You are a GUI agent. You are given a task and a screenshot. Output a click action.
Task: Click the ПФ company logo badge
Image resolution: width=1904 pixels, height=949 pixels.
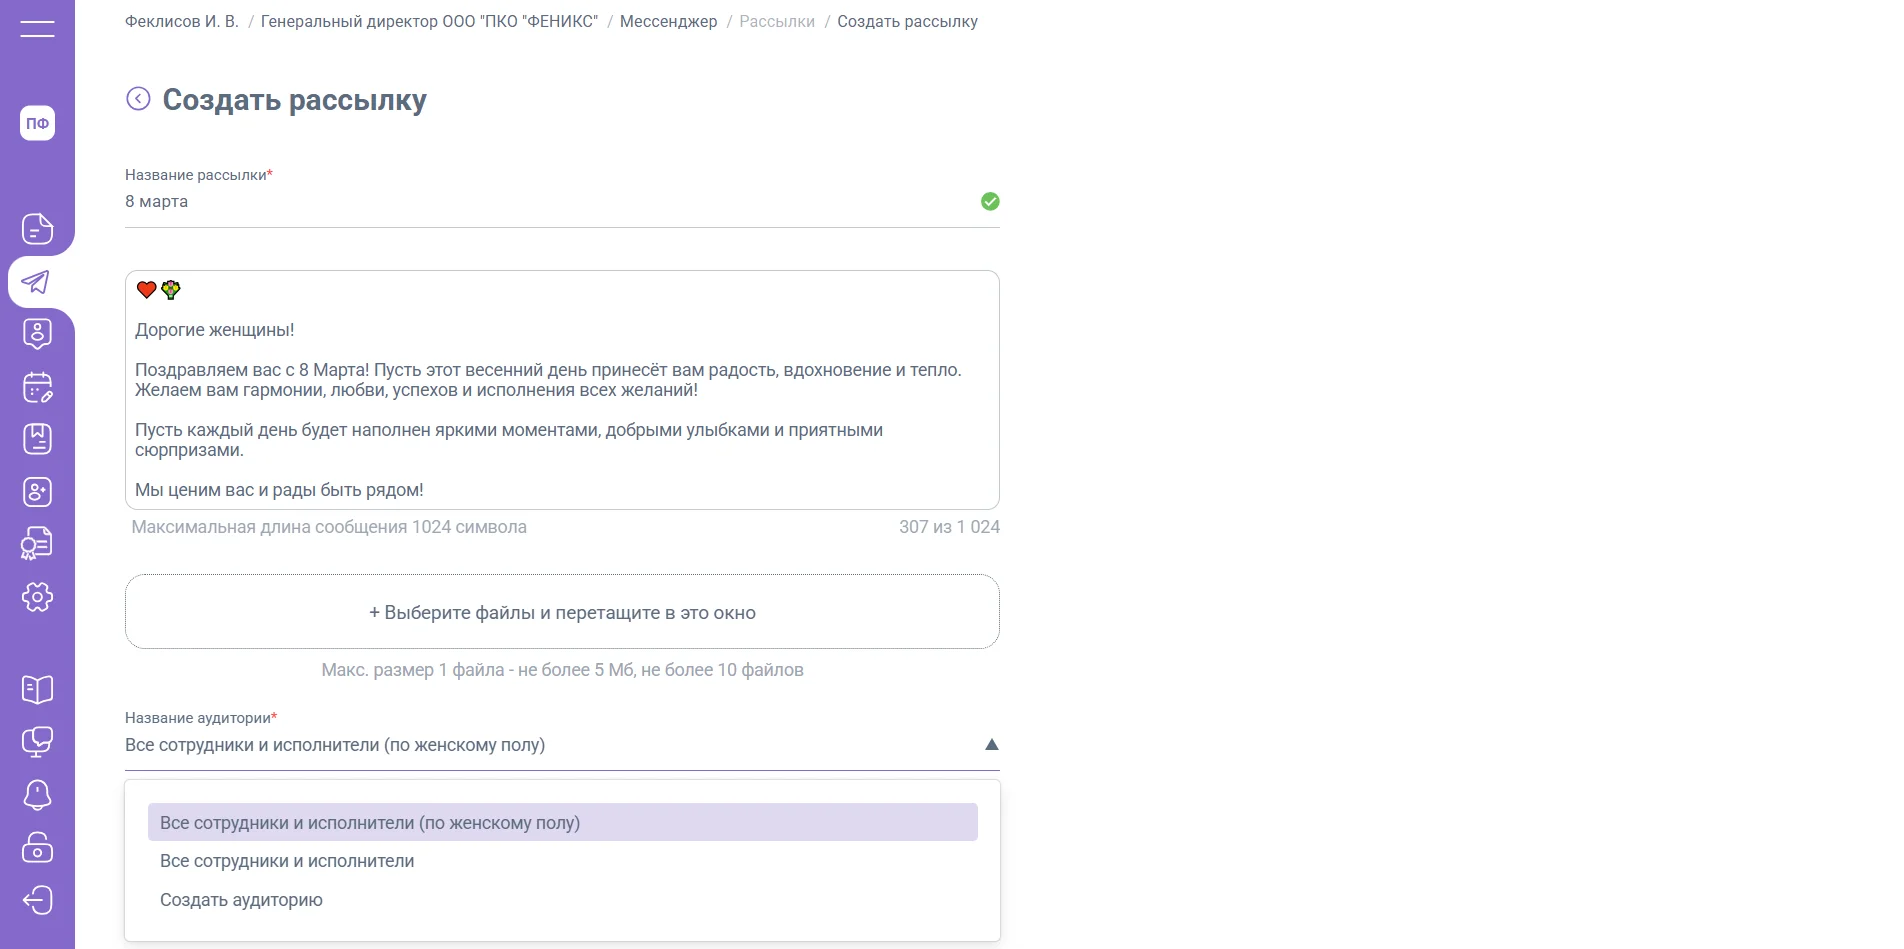[x=37, y=123]
